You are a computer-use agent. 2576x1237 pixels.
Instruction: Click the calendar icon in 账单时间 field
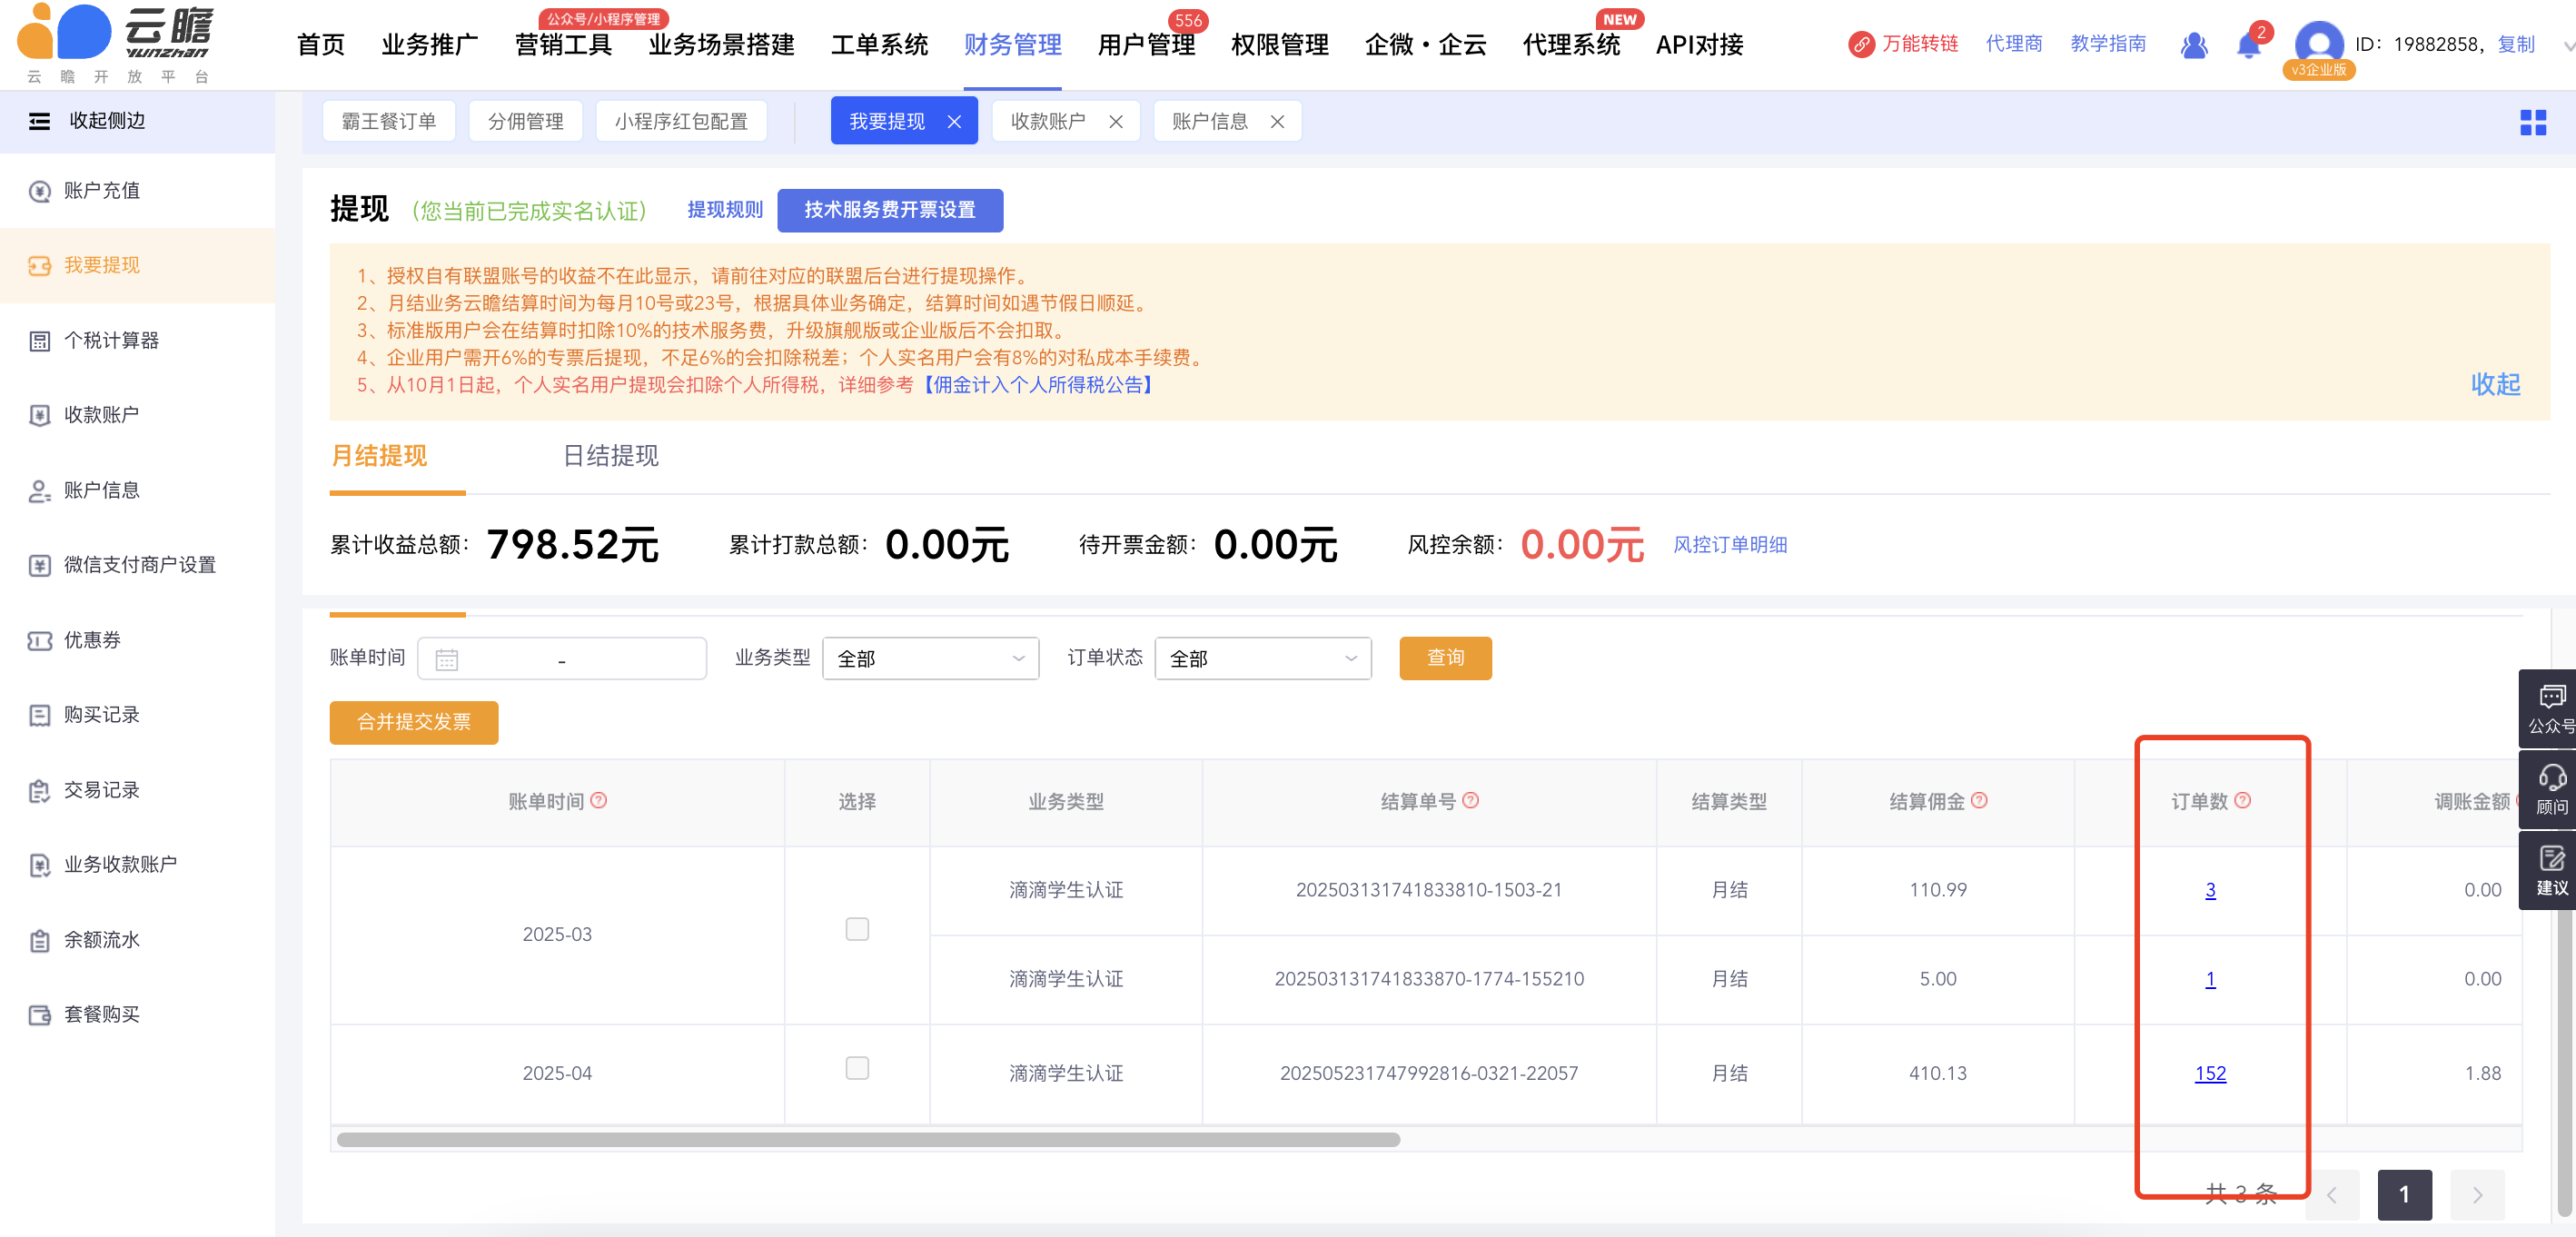point(446,659)
